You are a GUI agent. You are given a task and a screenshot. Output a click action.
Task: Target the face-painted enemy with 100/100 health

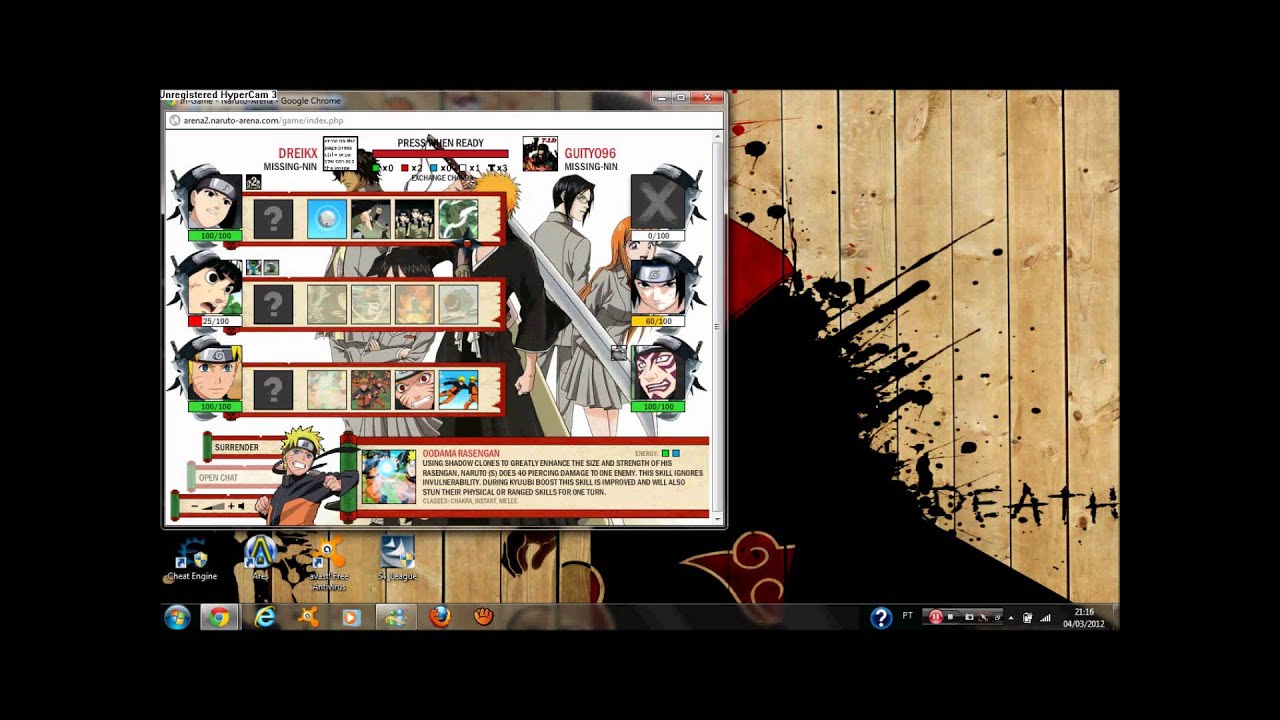(x=657, y=373)
